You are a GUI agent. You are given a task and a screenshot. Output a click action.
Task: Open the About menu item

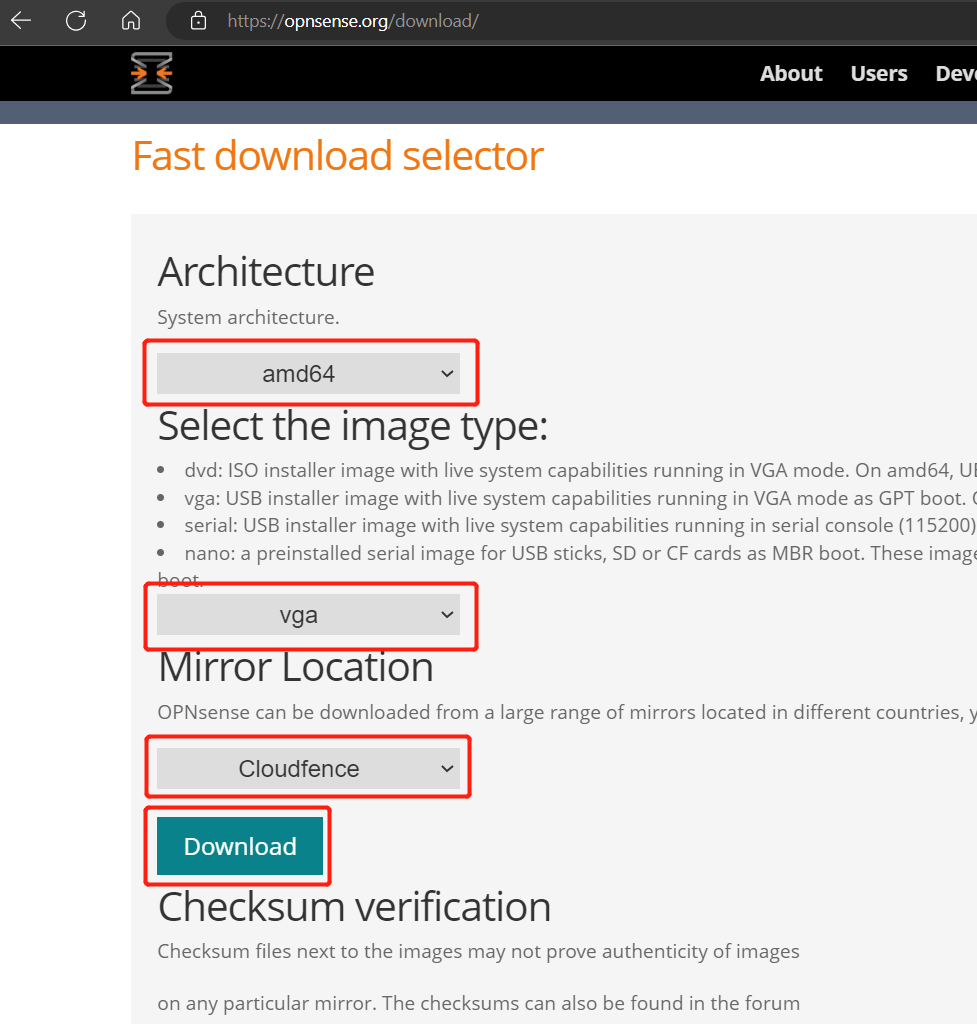790,73
